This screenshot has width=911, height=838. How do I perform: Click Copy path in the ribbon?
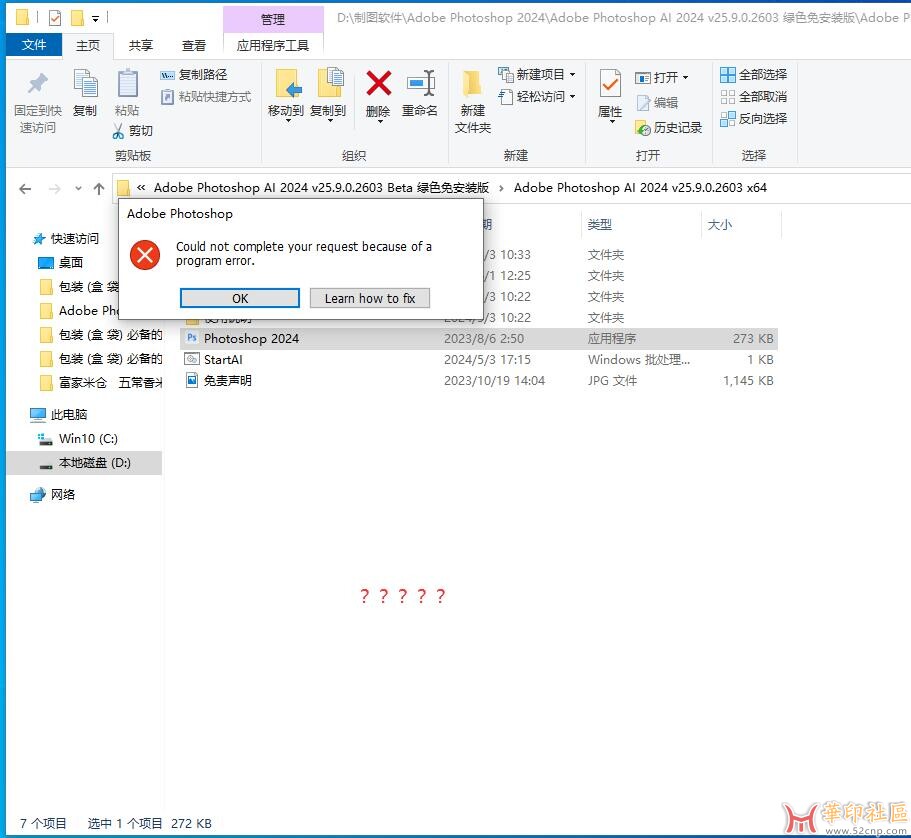pyautogui.click(x=193, y=74)
